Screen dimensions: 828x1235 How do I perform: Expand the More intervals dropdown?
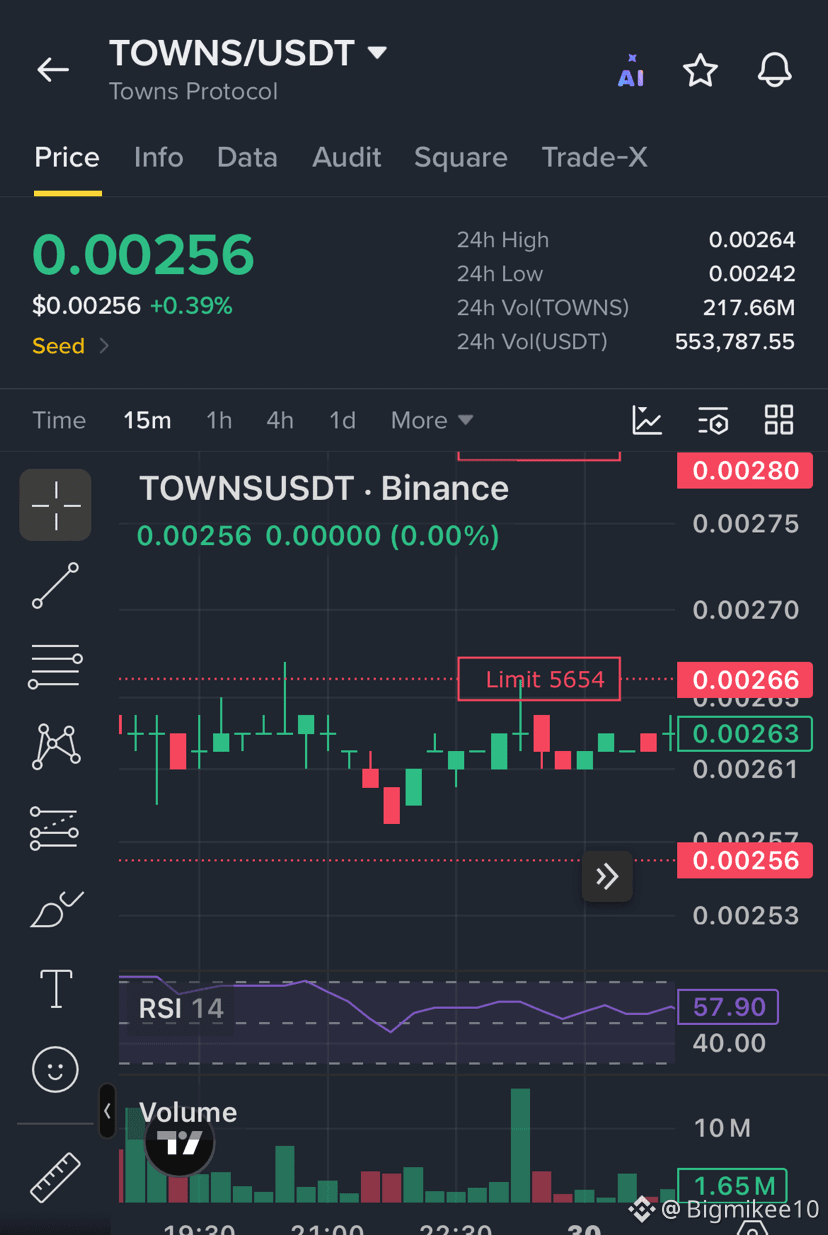tap(432, 420)
